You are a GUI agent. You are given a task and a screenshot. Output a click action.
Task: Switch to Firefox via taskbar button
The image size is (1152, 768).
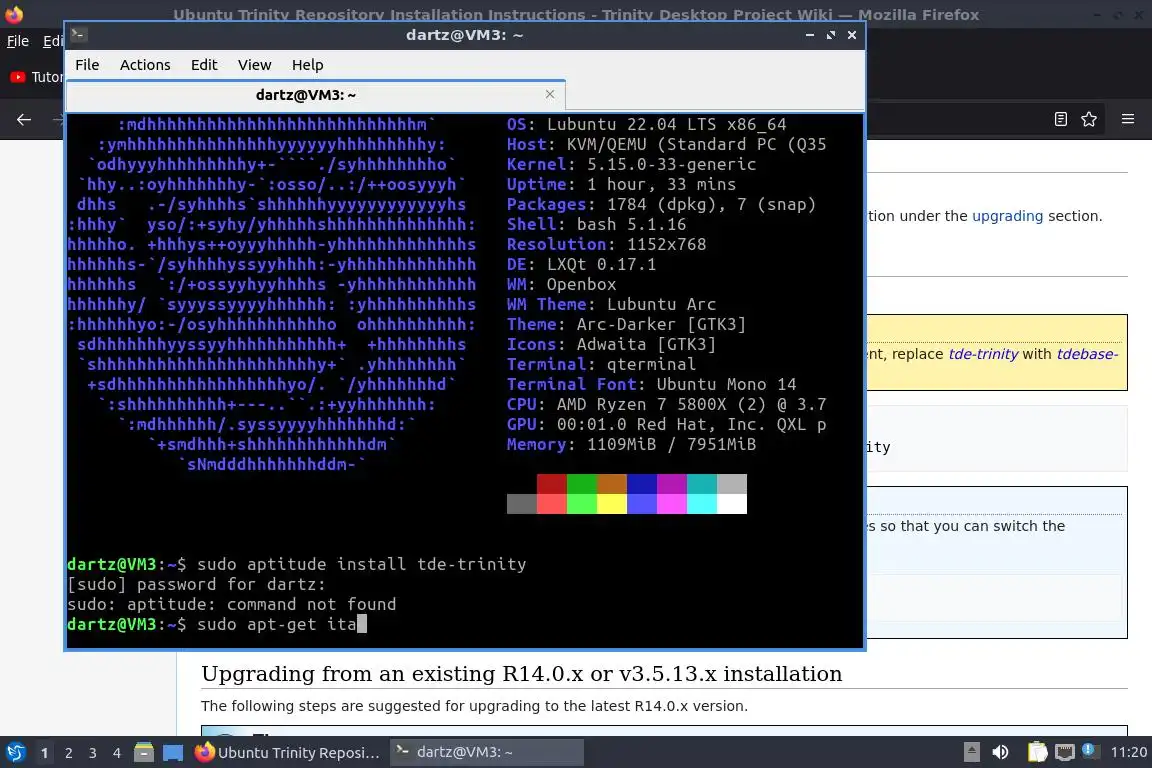click(x=288, y=752)
